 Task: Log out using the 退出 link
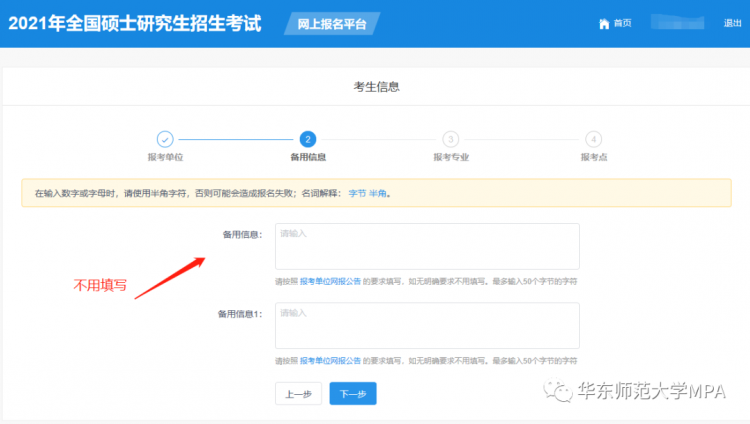732,24
